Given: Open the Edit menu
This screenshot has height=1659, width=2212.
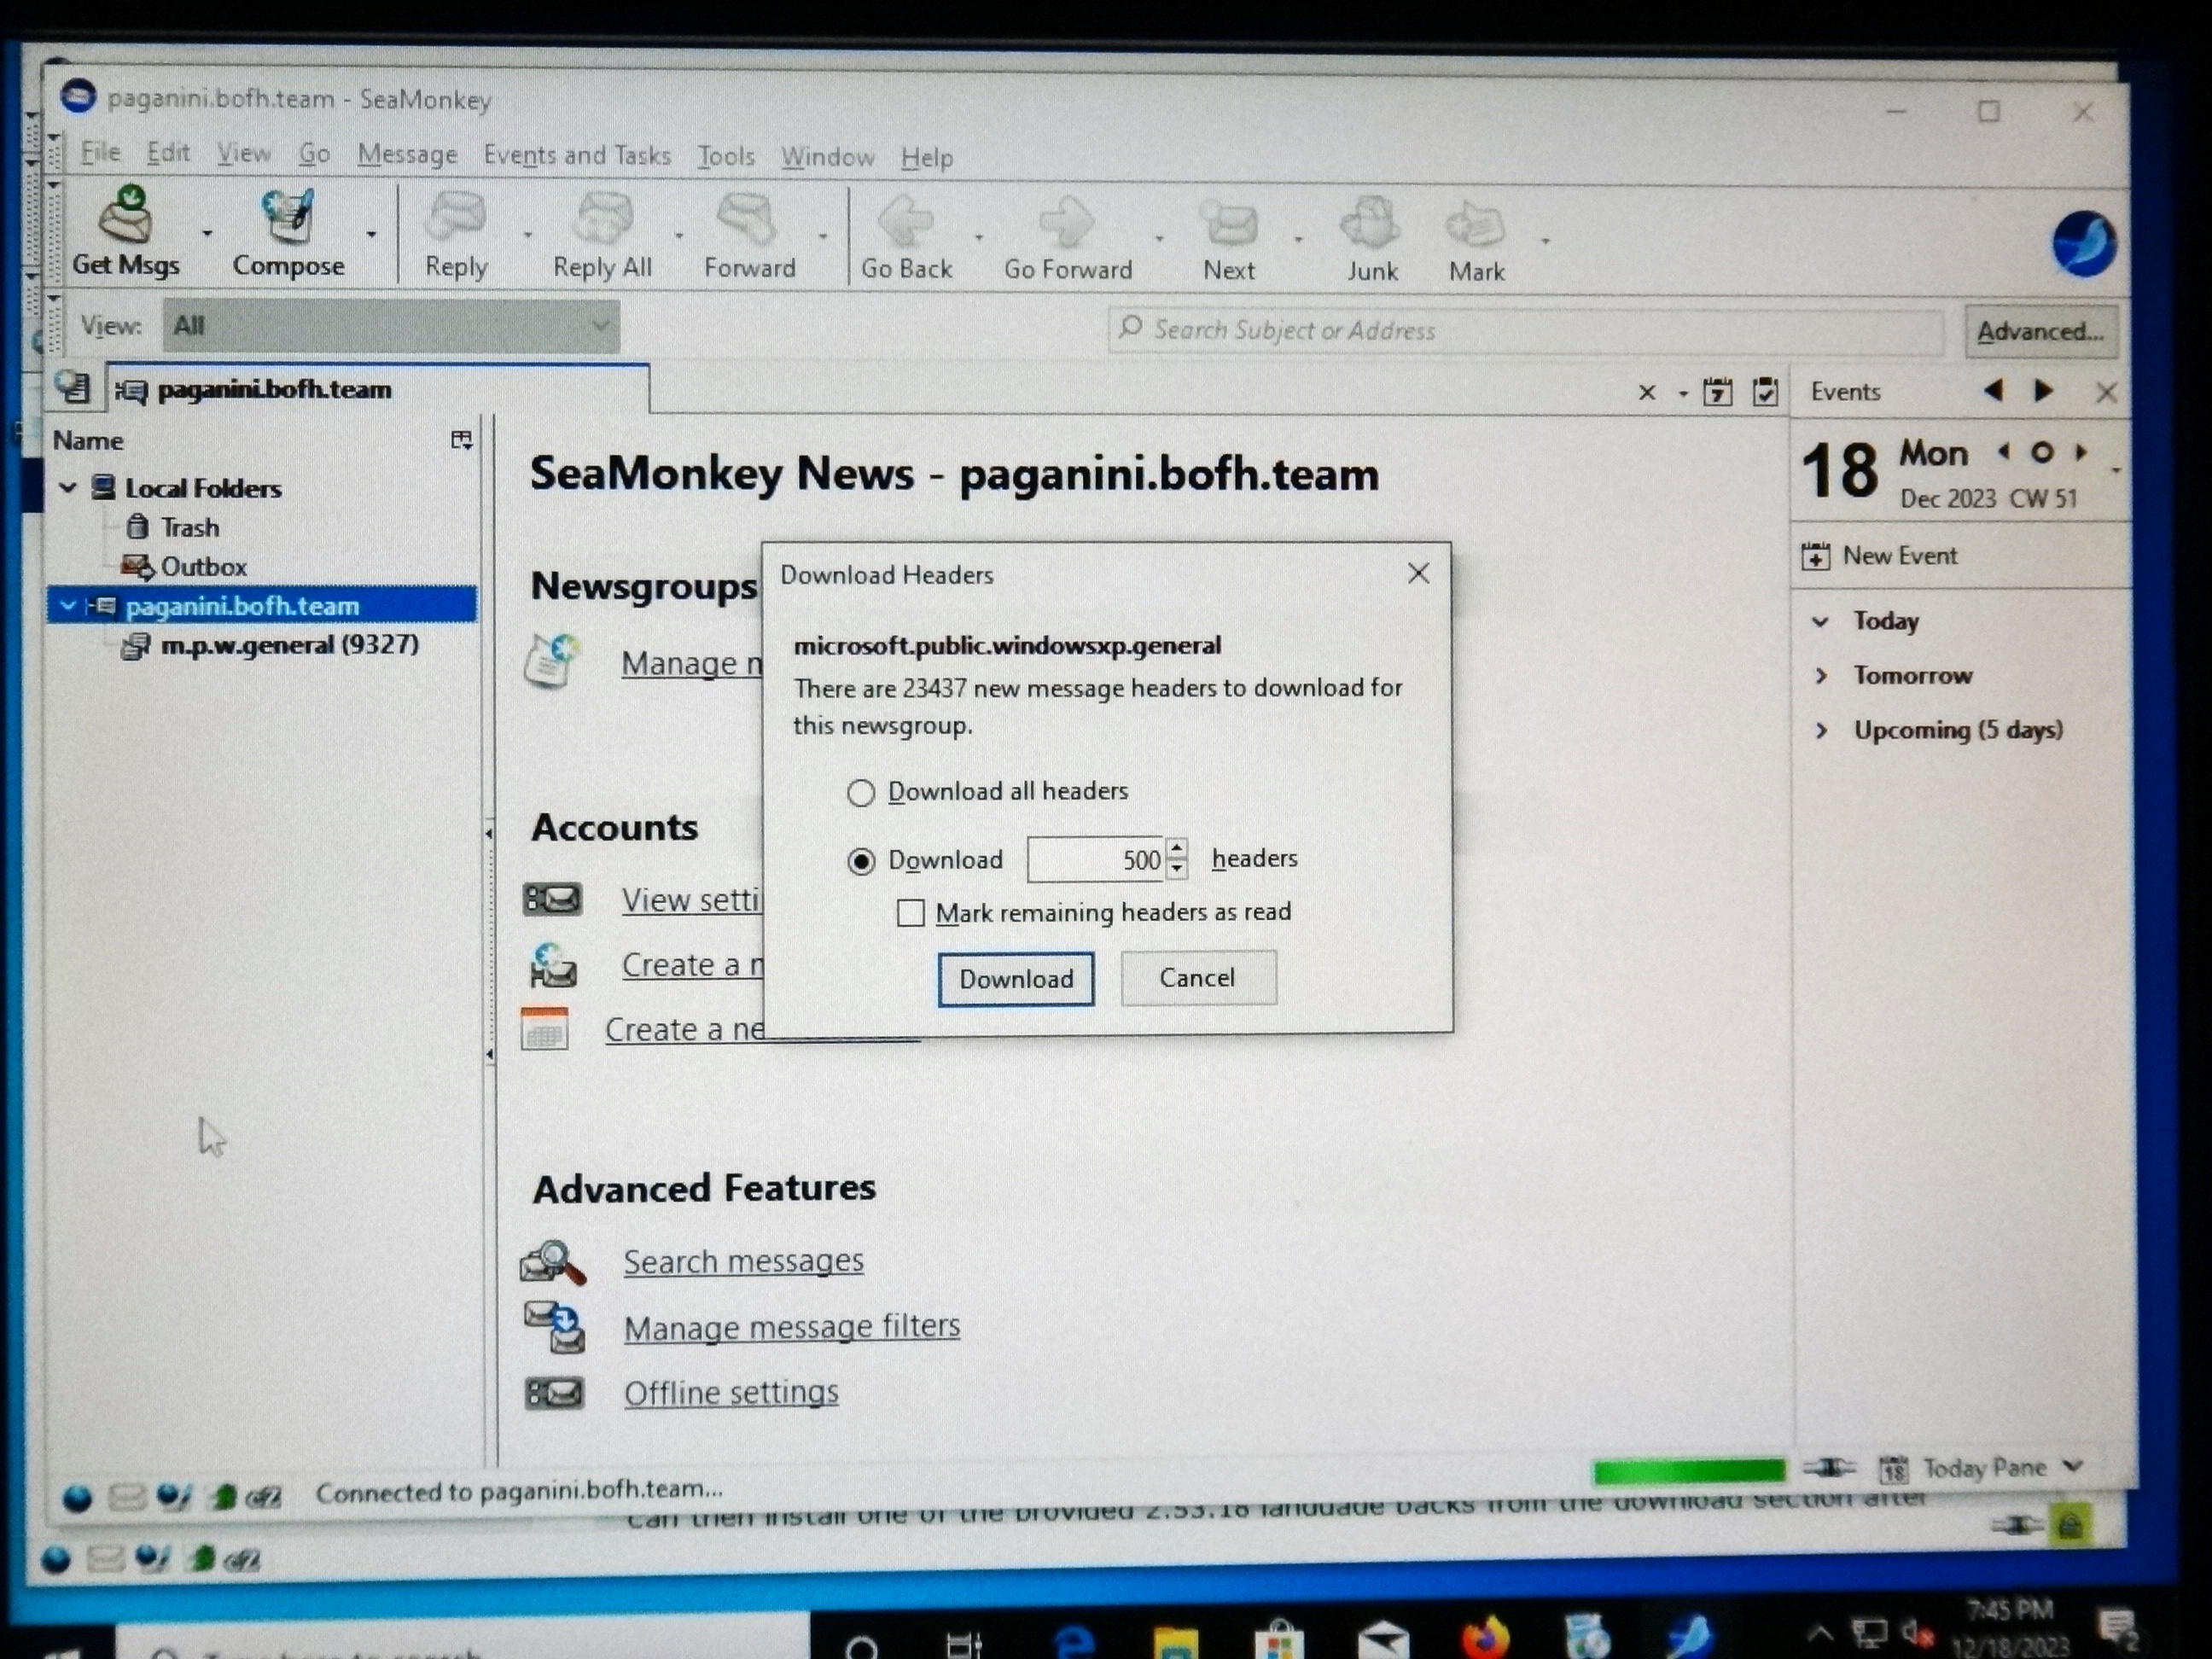Looking at the screenshot, I should point(168,153).
